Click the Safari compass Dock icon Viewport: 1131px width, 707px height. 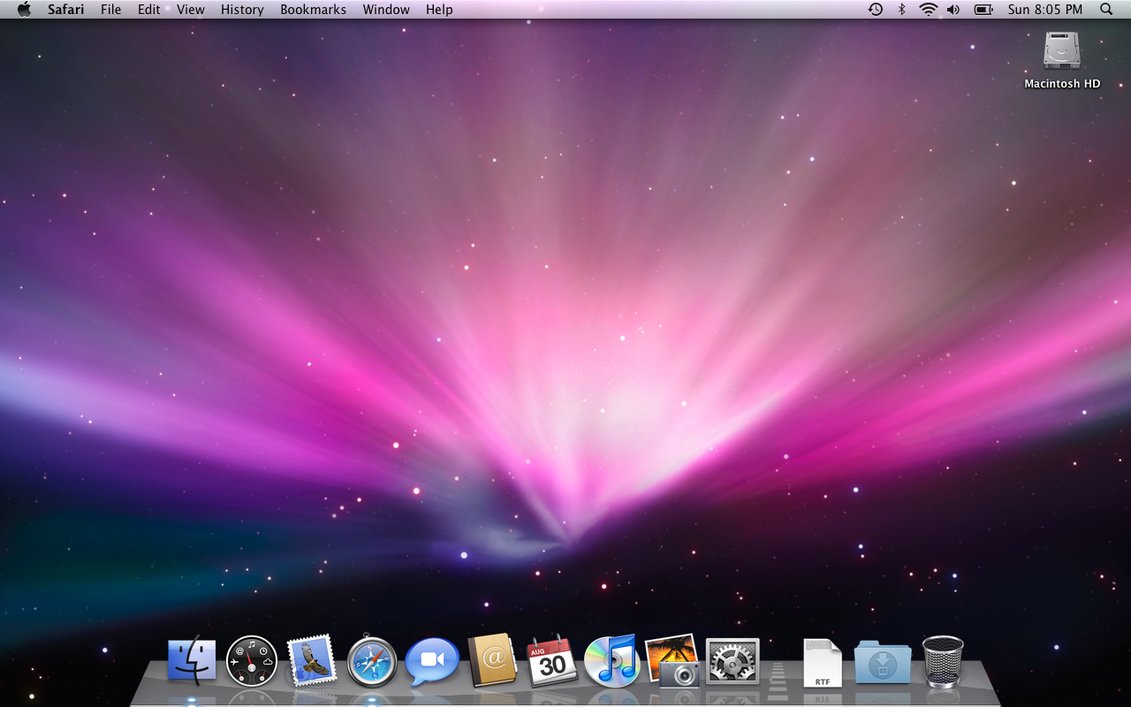[372, 661]
